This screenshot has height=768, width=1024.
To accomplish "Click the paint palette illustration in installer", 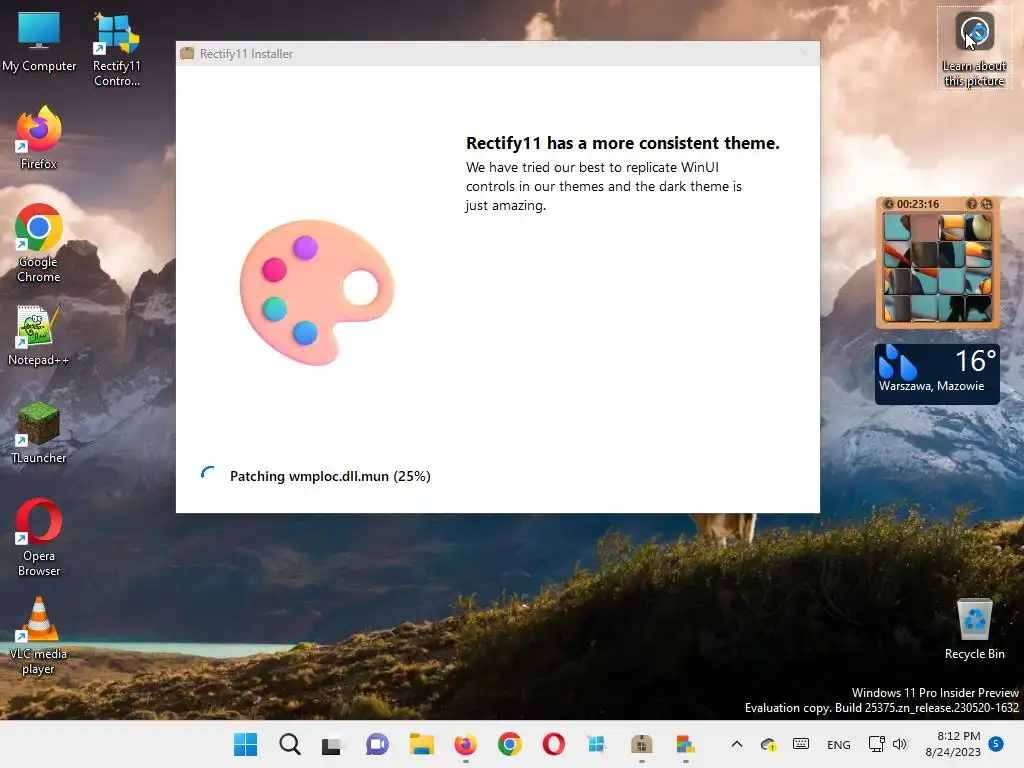I will pos(317,292).
